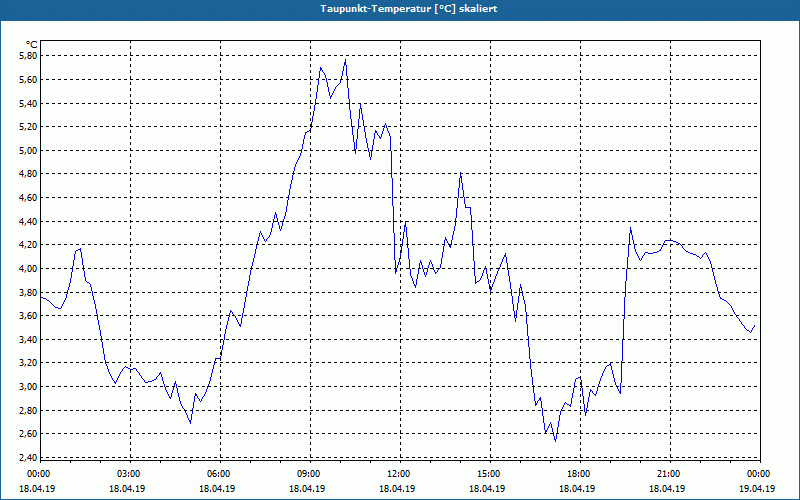Image resolution: width=800 pixels, height=500 pixels.
Task: Select the 19.04.19 date label
Action: (x=757, y=488)
